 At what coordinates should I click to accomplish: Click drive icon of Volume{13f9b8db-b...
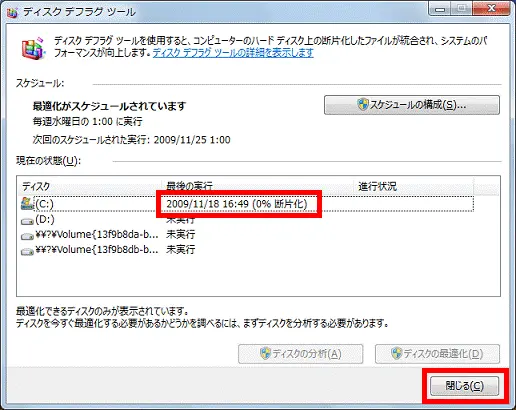click(x=27, y=251)
